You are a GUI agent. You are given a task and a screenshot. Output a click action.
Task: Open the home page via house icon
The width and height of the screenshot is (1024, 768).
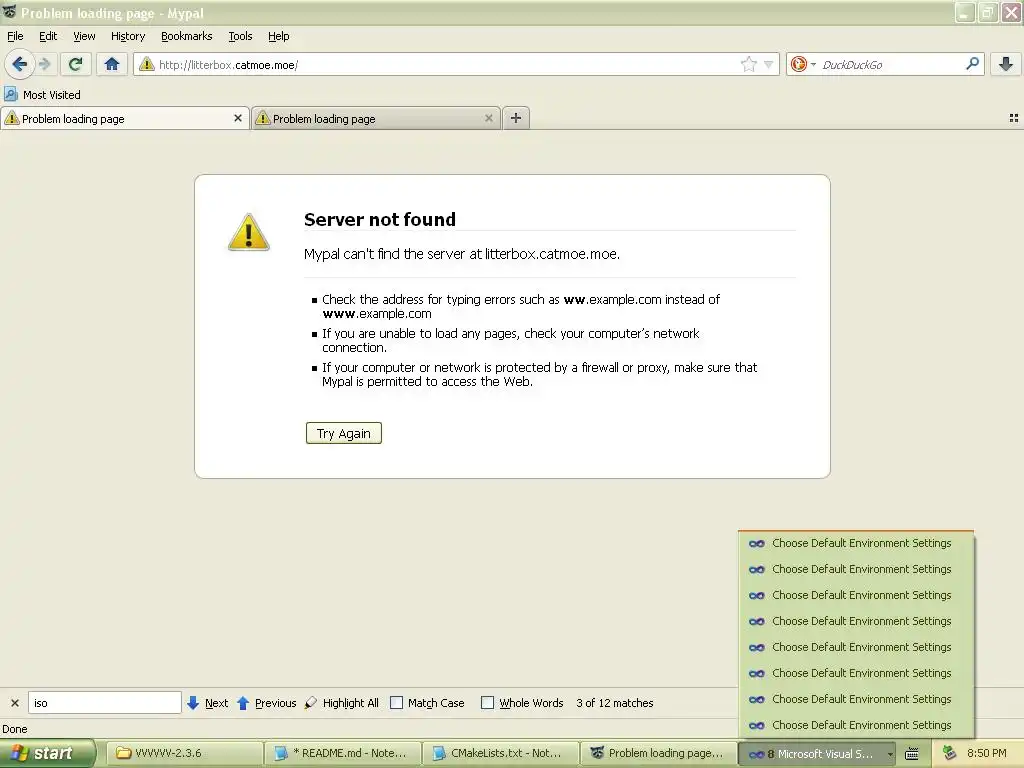pos(112,64)
